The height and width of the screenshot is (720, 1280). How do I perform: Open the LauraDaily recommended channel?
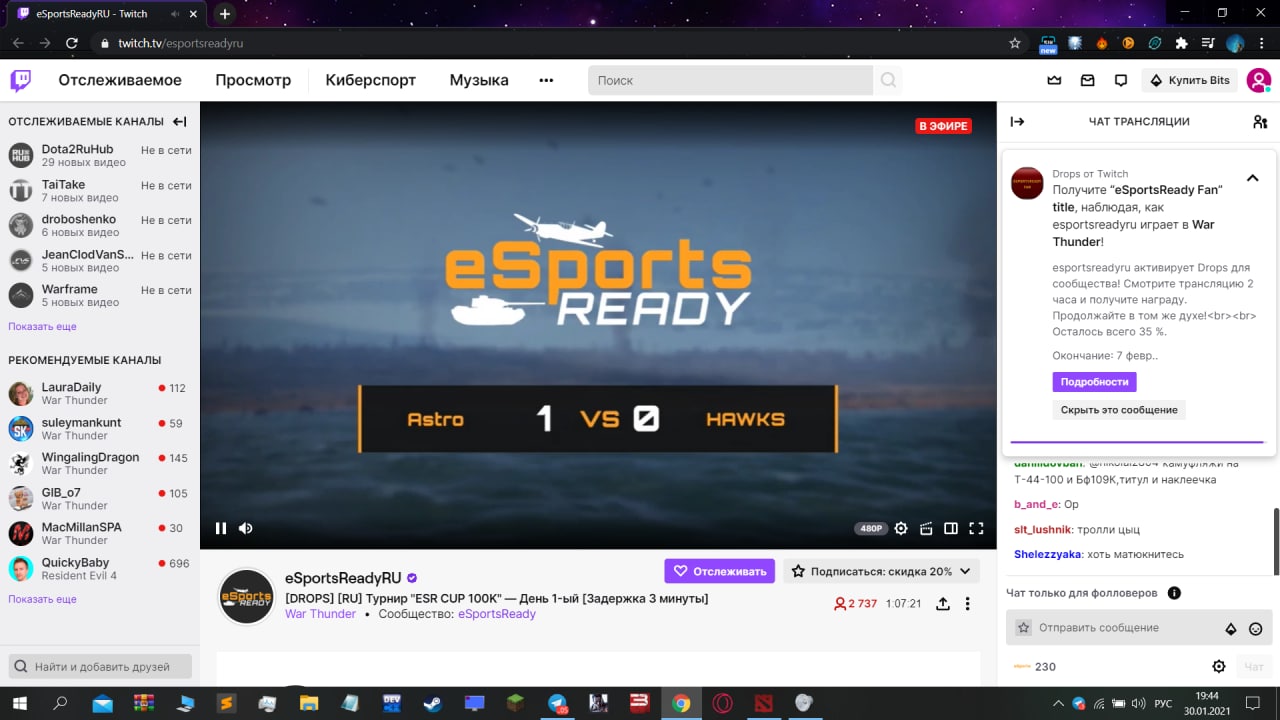(100, 393)
